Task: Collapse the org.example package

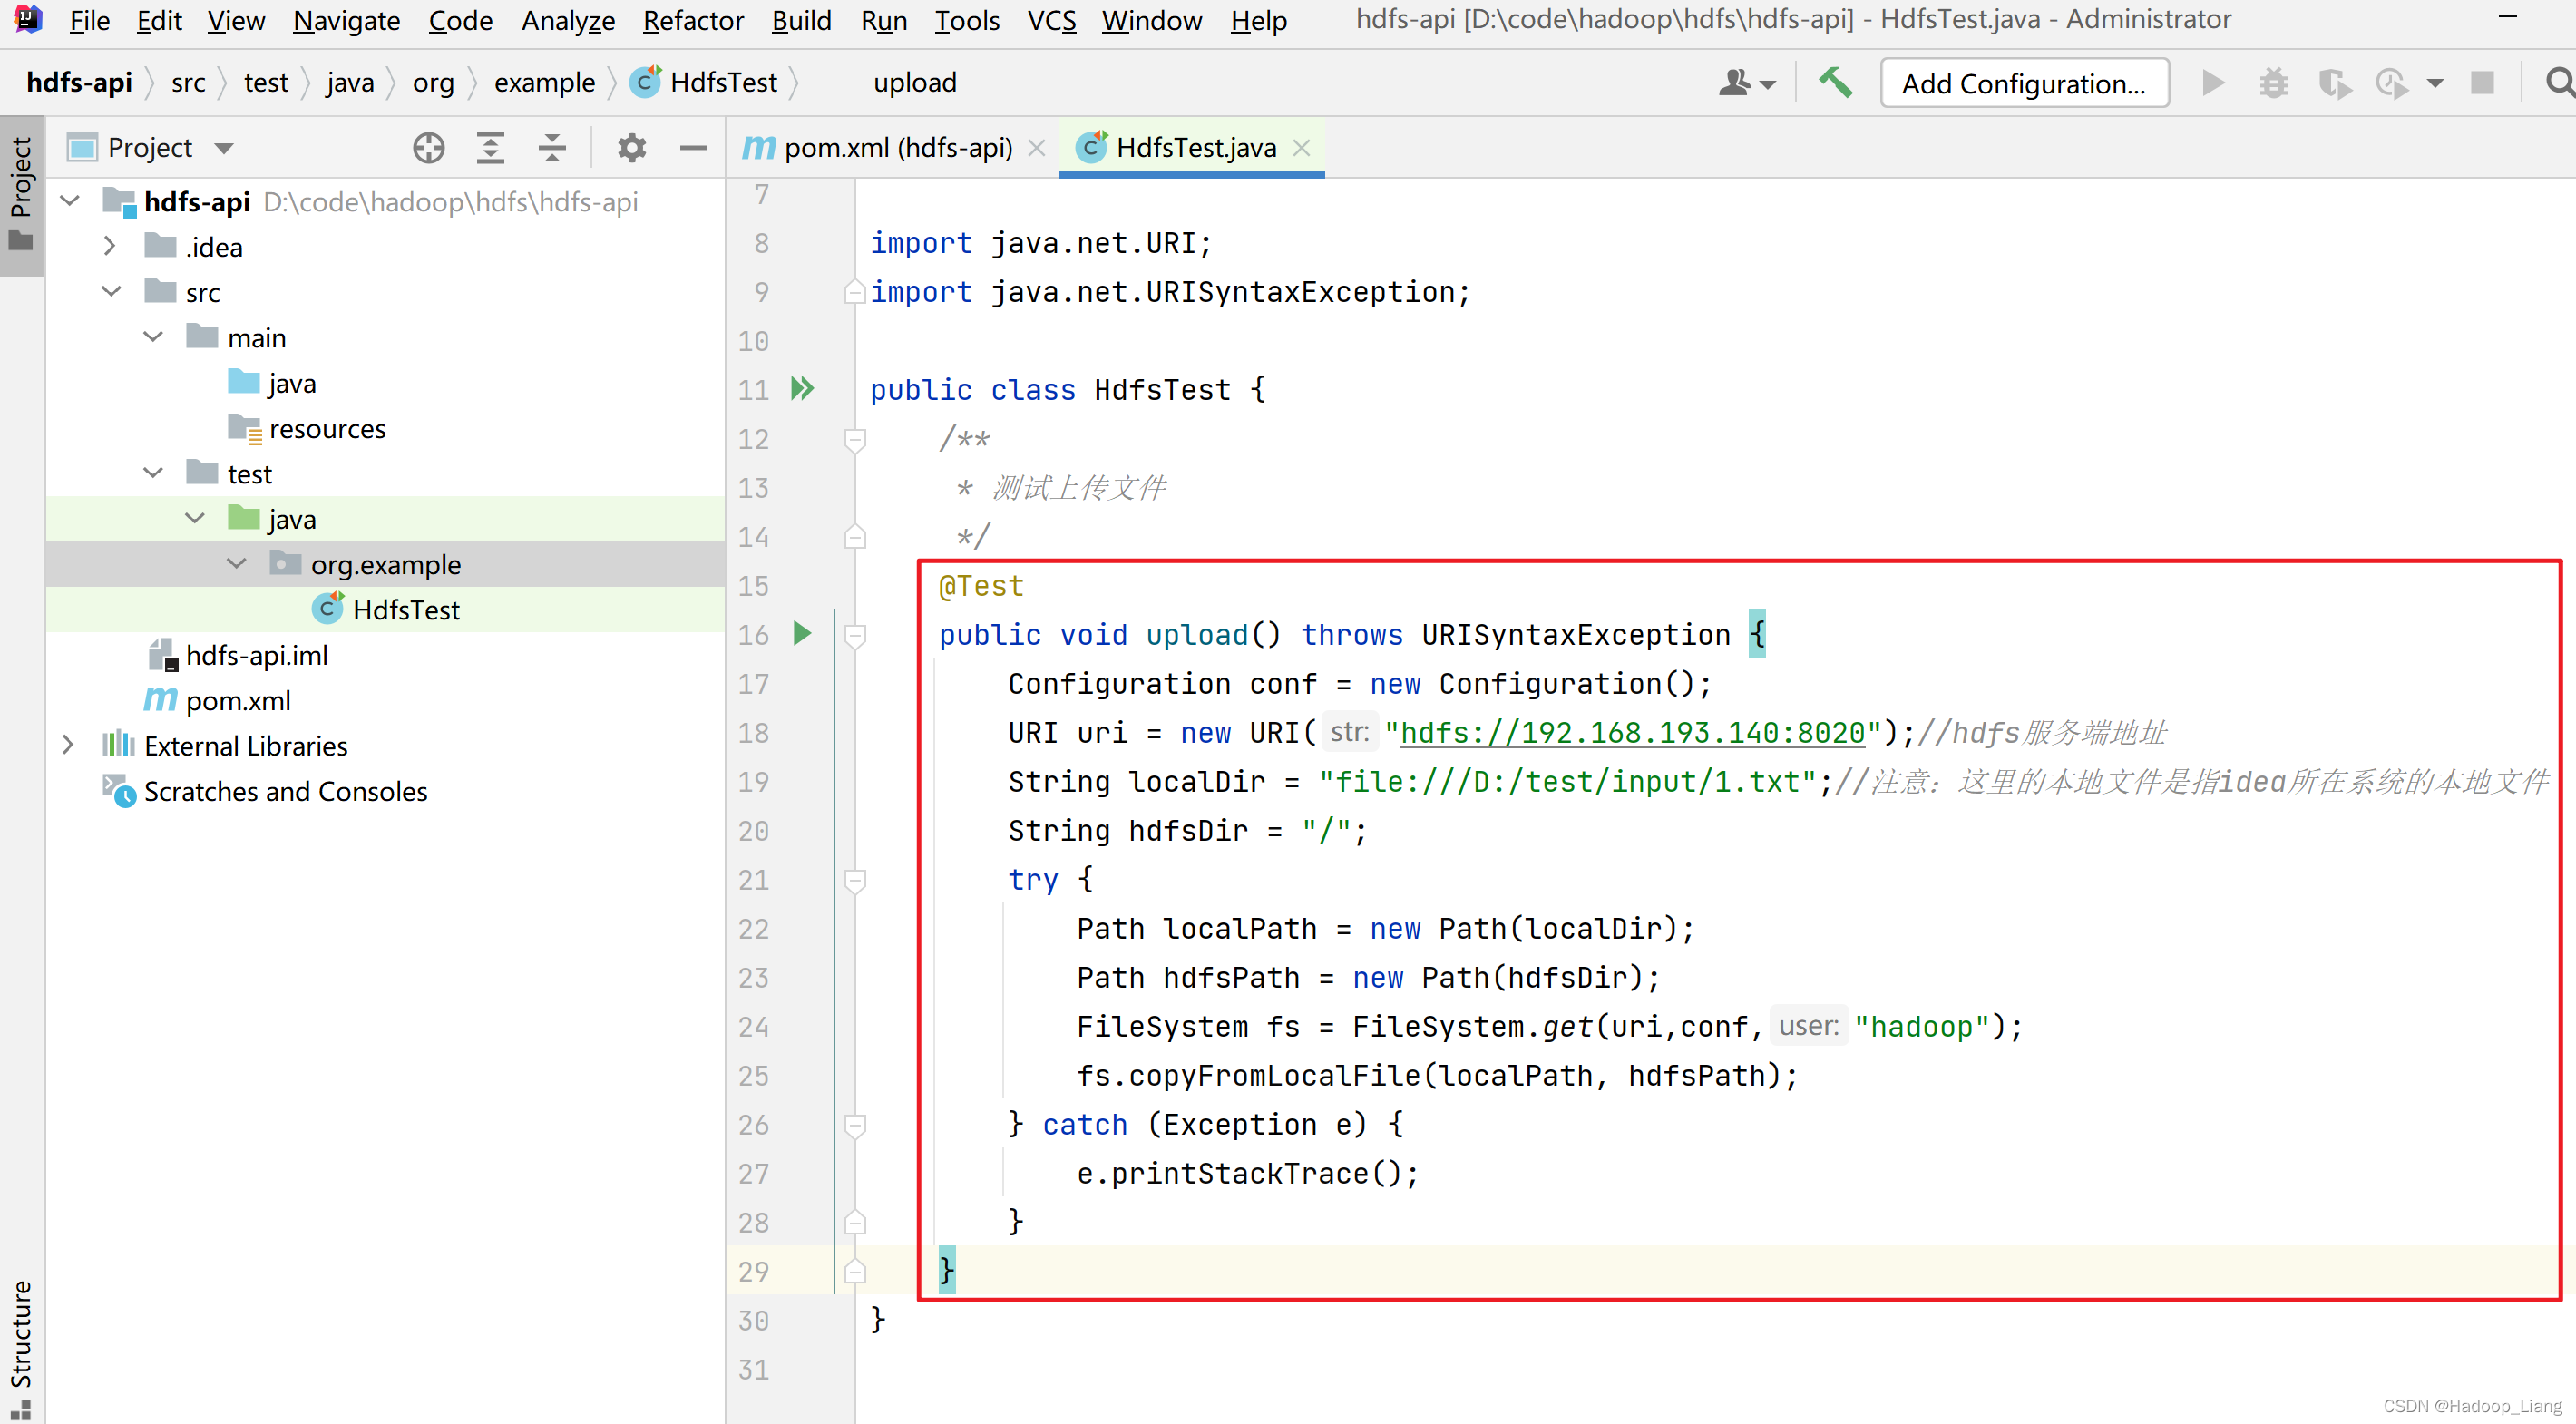Action: click(x=237, y=563)
